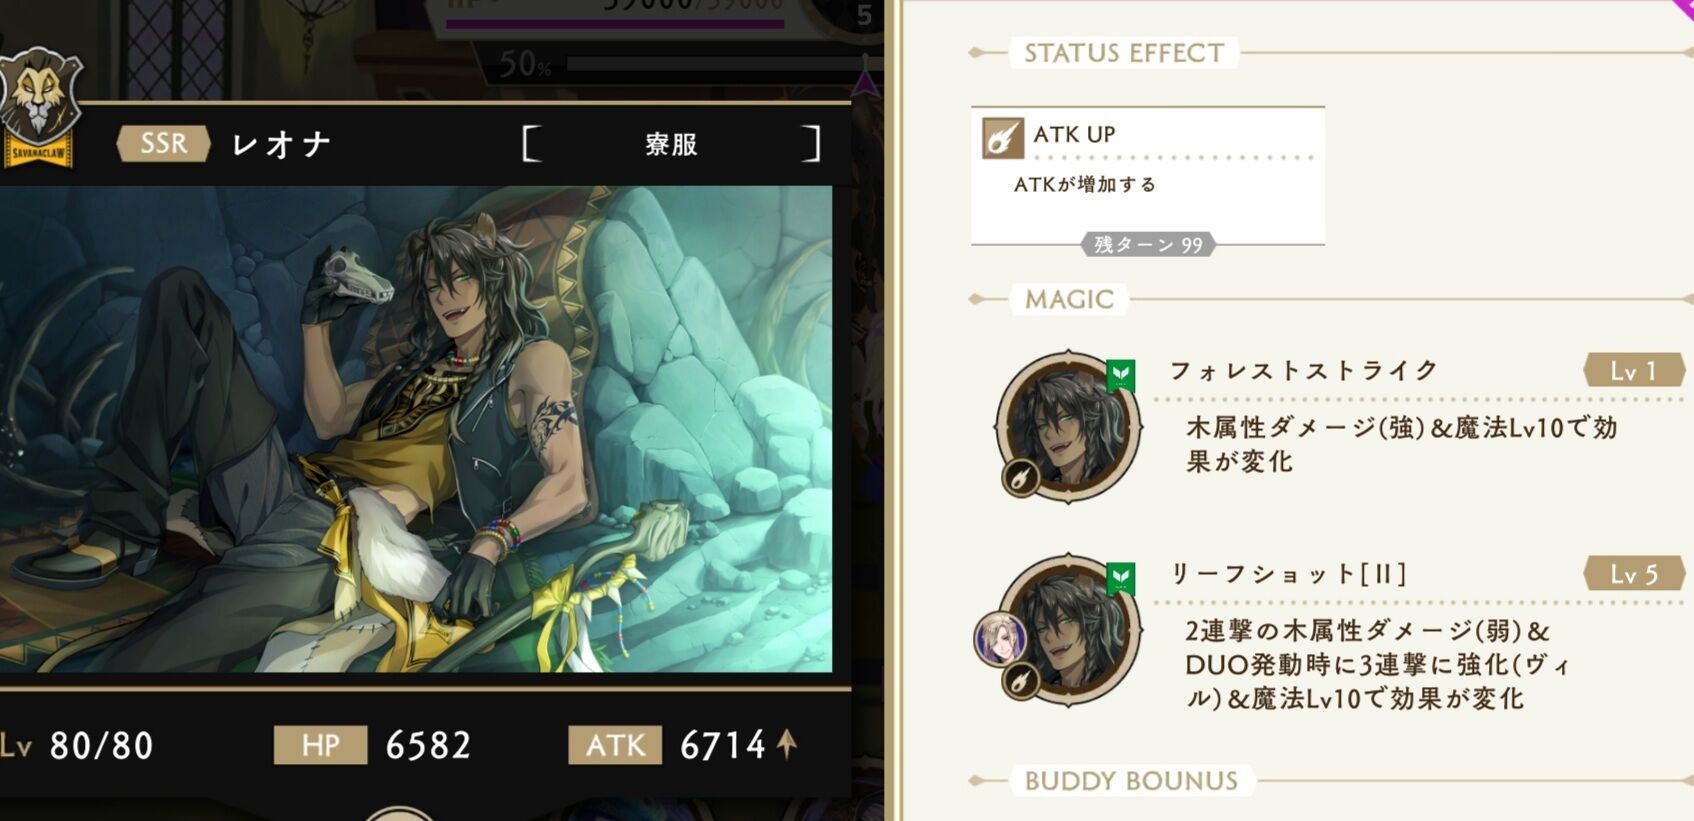Image resolution: width=1694 pixels, height=821 pixels.
Task: Click attack type badge on リーフショット portrait
Action: point(1020,681)
